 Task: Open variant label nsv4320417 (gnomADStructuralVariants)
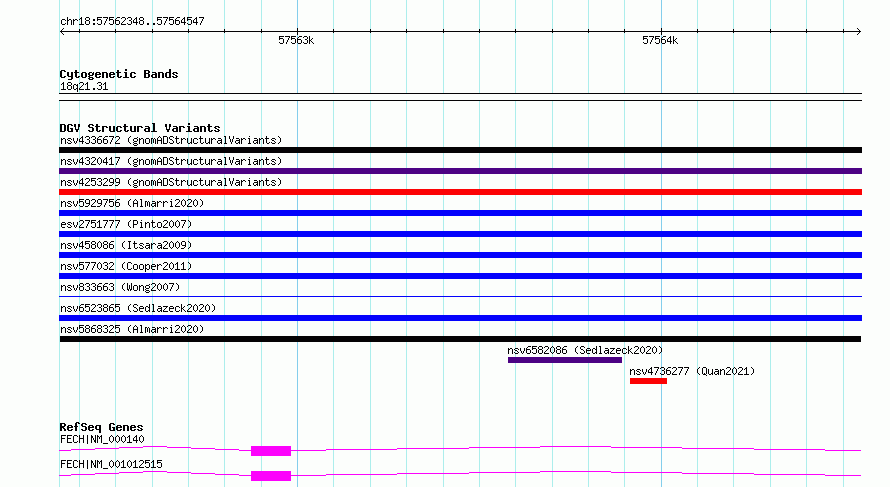tap(171, 161)
